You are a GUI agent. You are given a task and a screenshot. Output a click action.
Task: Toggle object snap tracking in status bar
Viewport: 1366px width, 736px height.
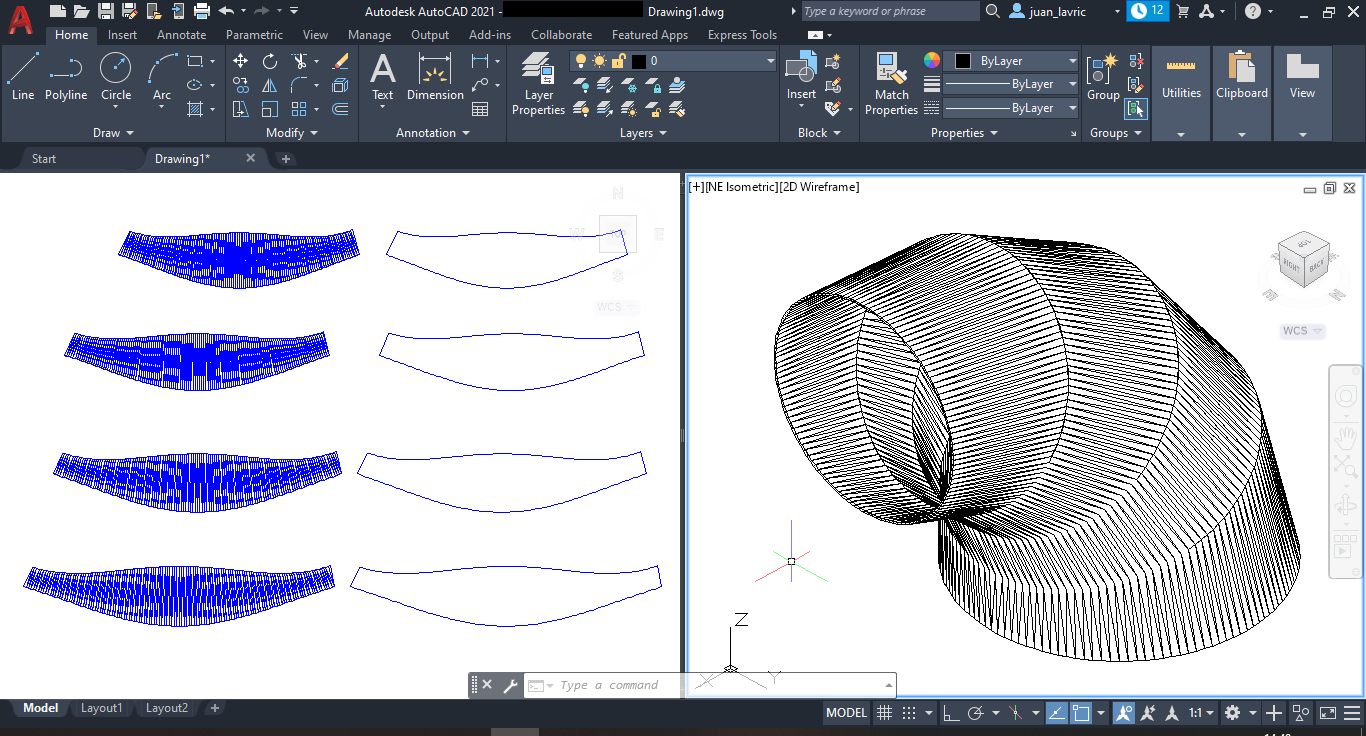[x=1057, y=713]
